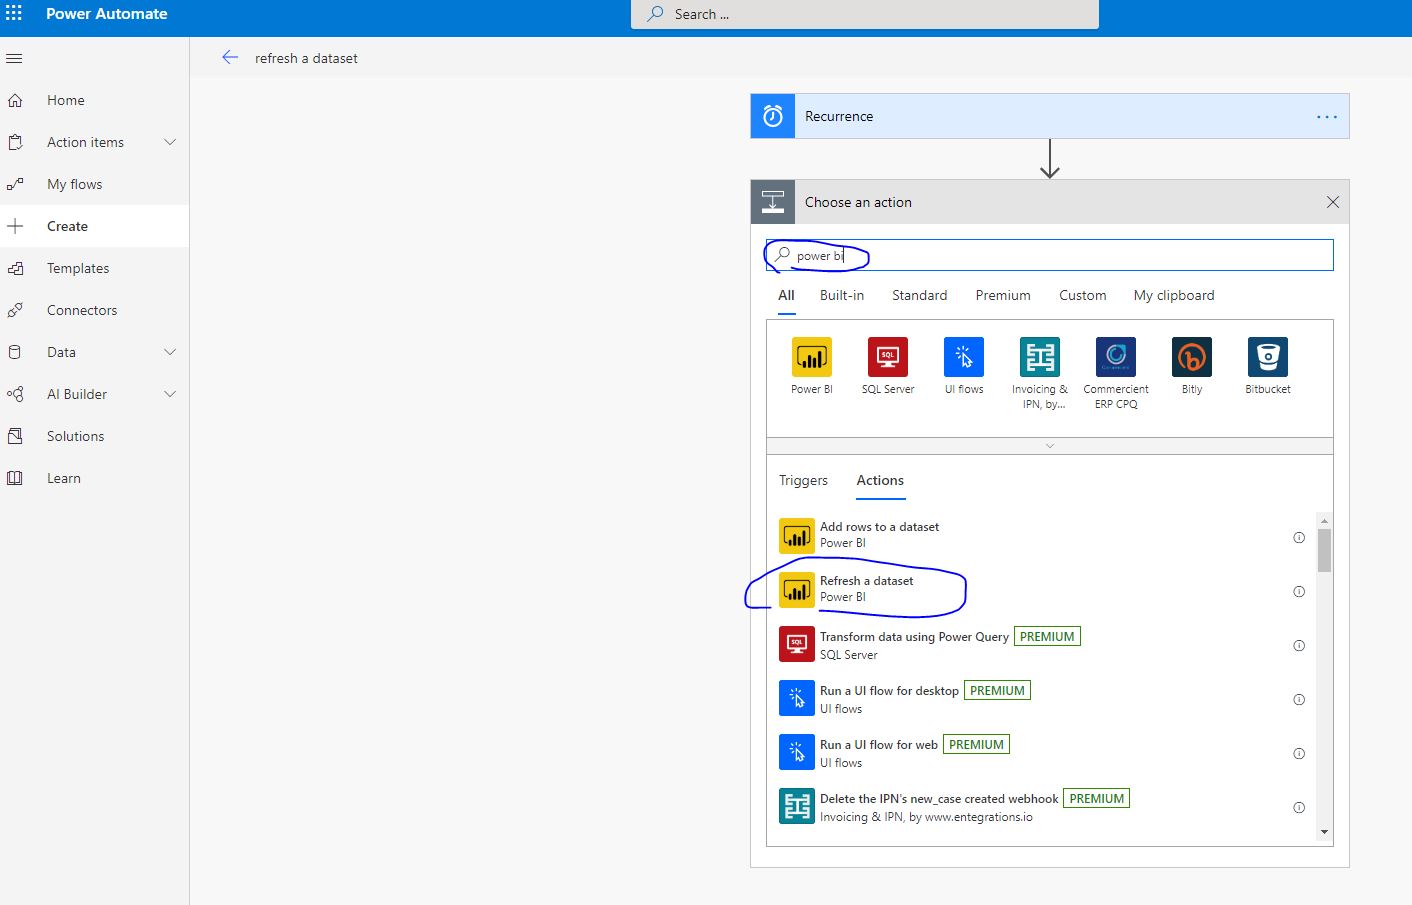1412x905 pixels.
Task: Click the My flows icon
Action: (x=15, y=184)
